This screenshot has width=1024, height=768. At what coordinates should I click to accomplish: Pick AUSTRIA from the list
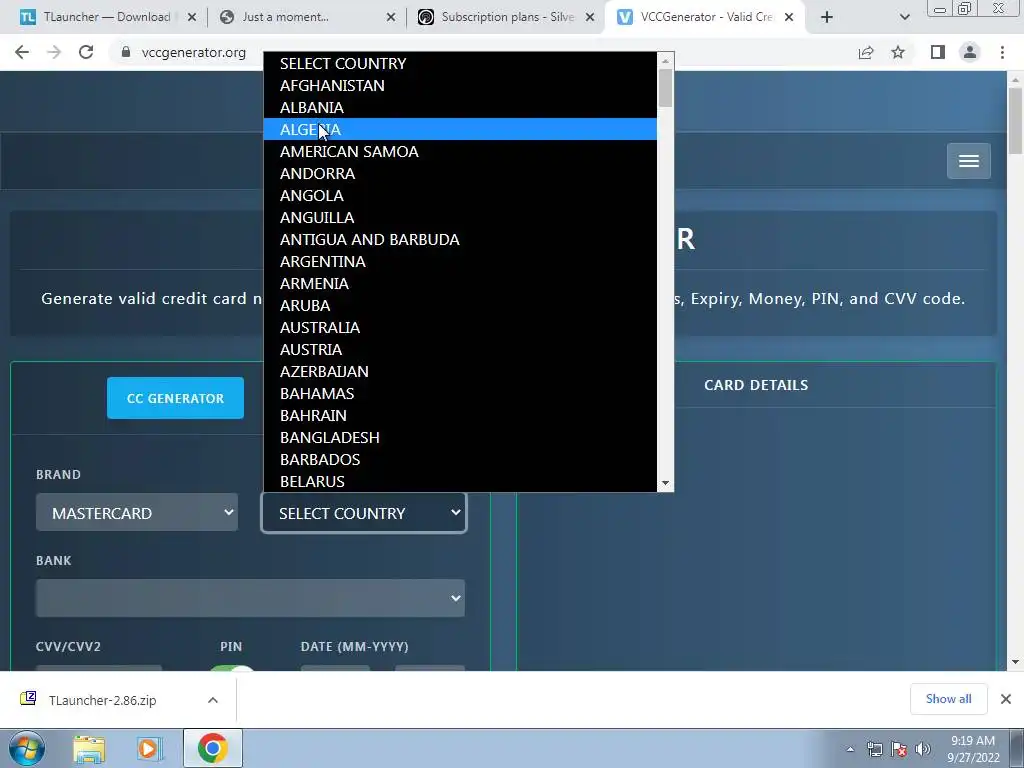[460, 349]
